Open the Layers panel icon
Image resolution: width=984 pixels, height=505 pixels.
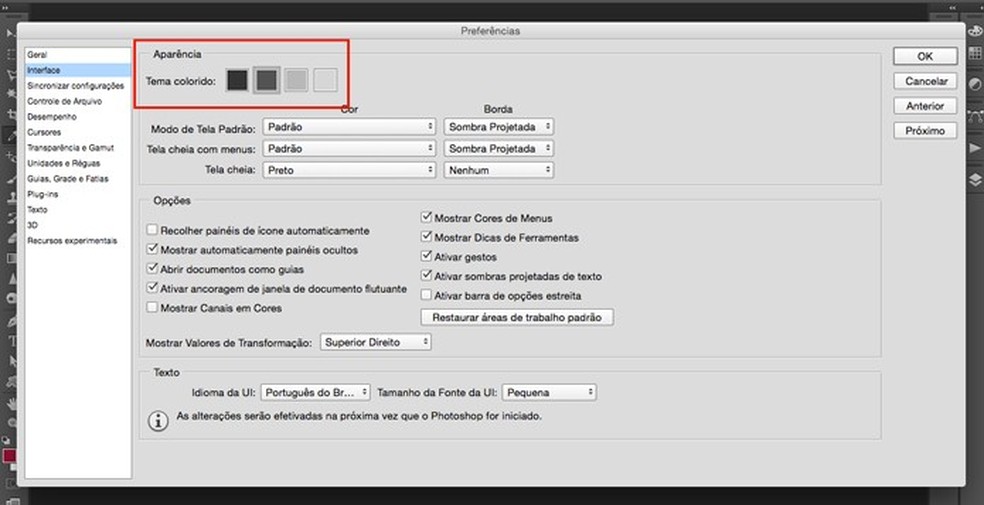pos(975,180)
